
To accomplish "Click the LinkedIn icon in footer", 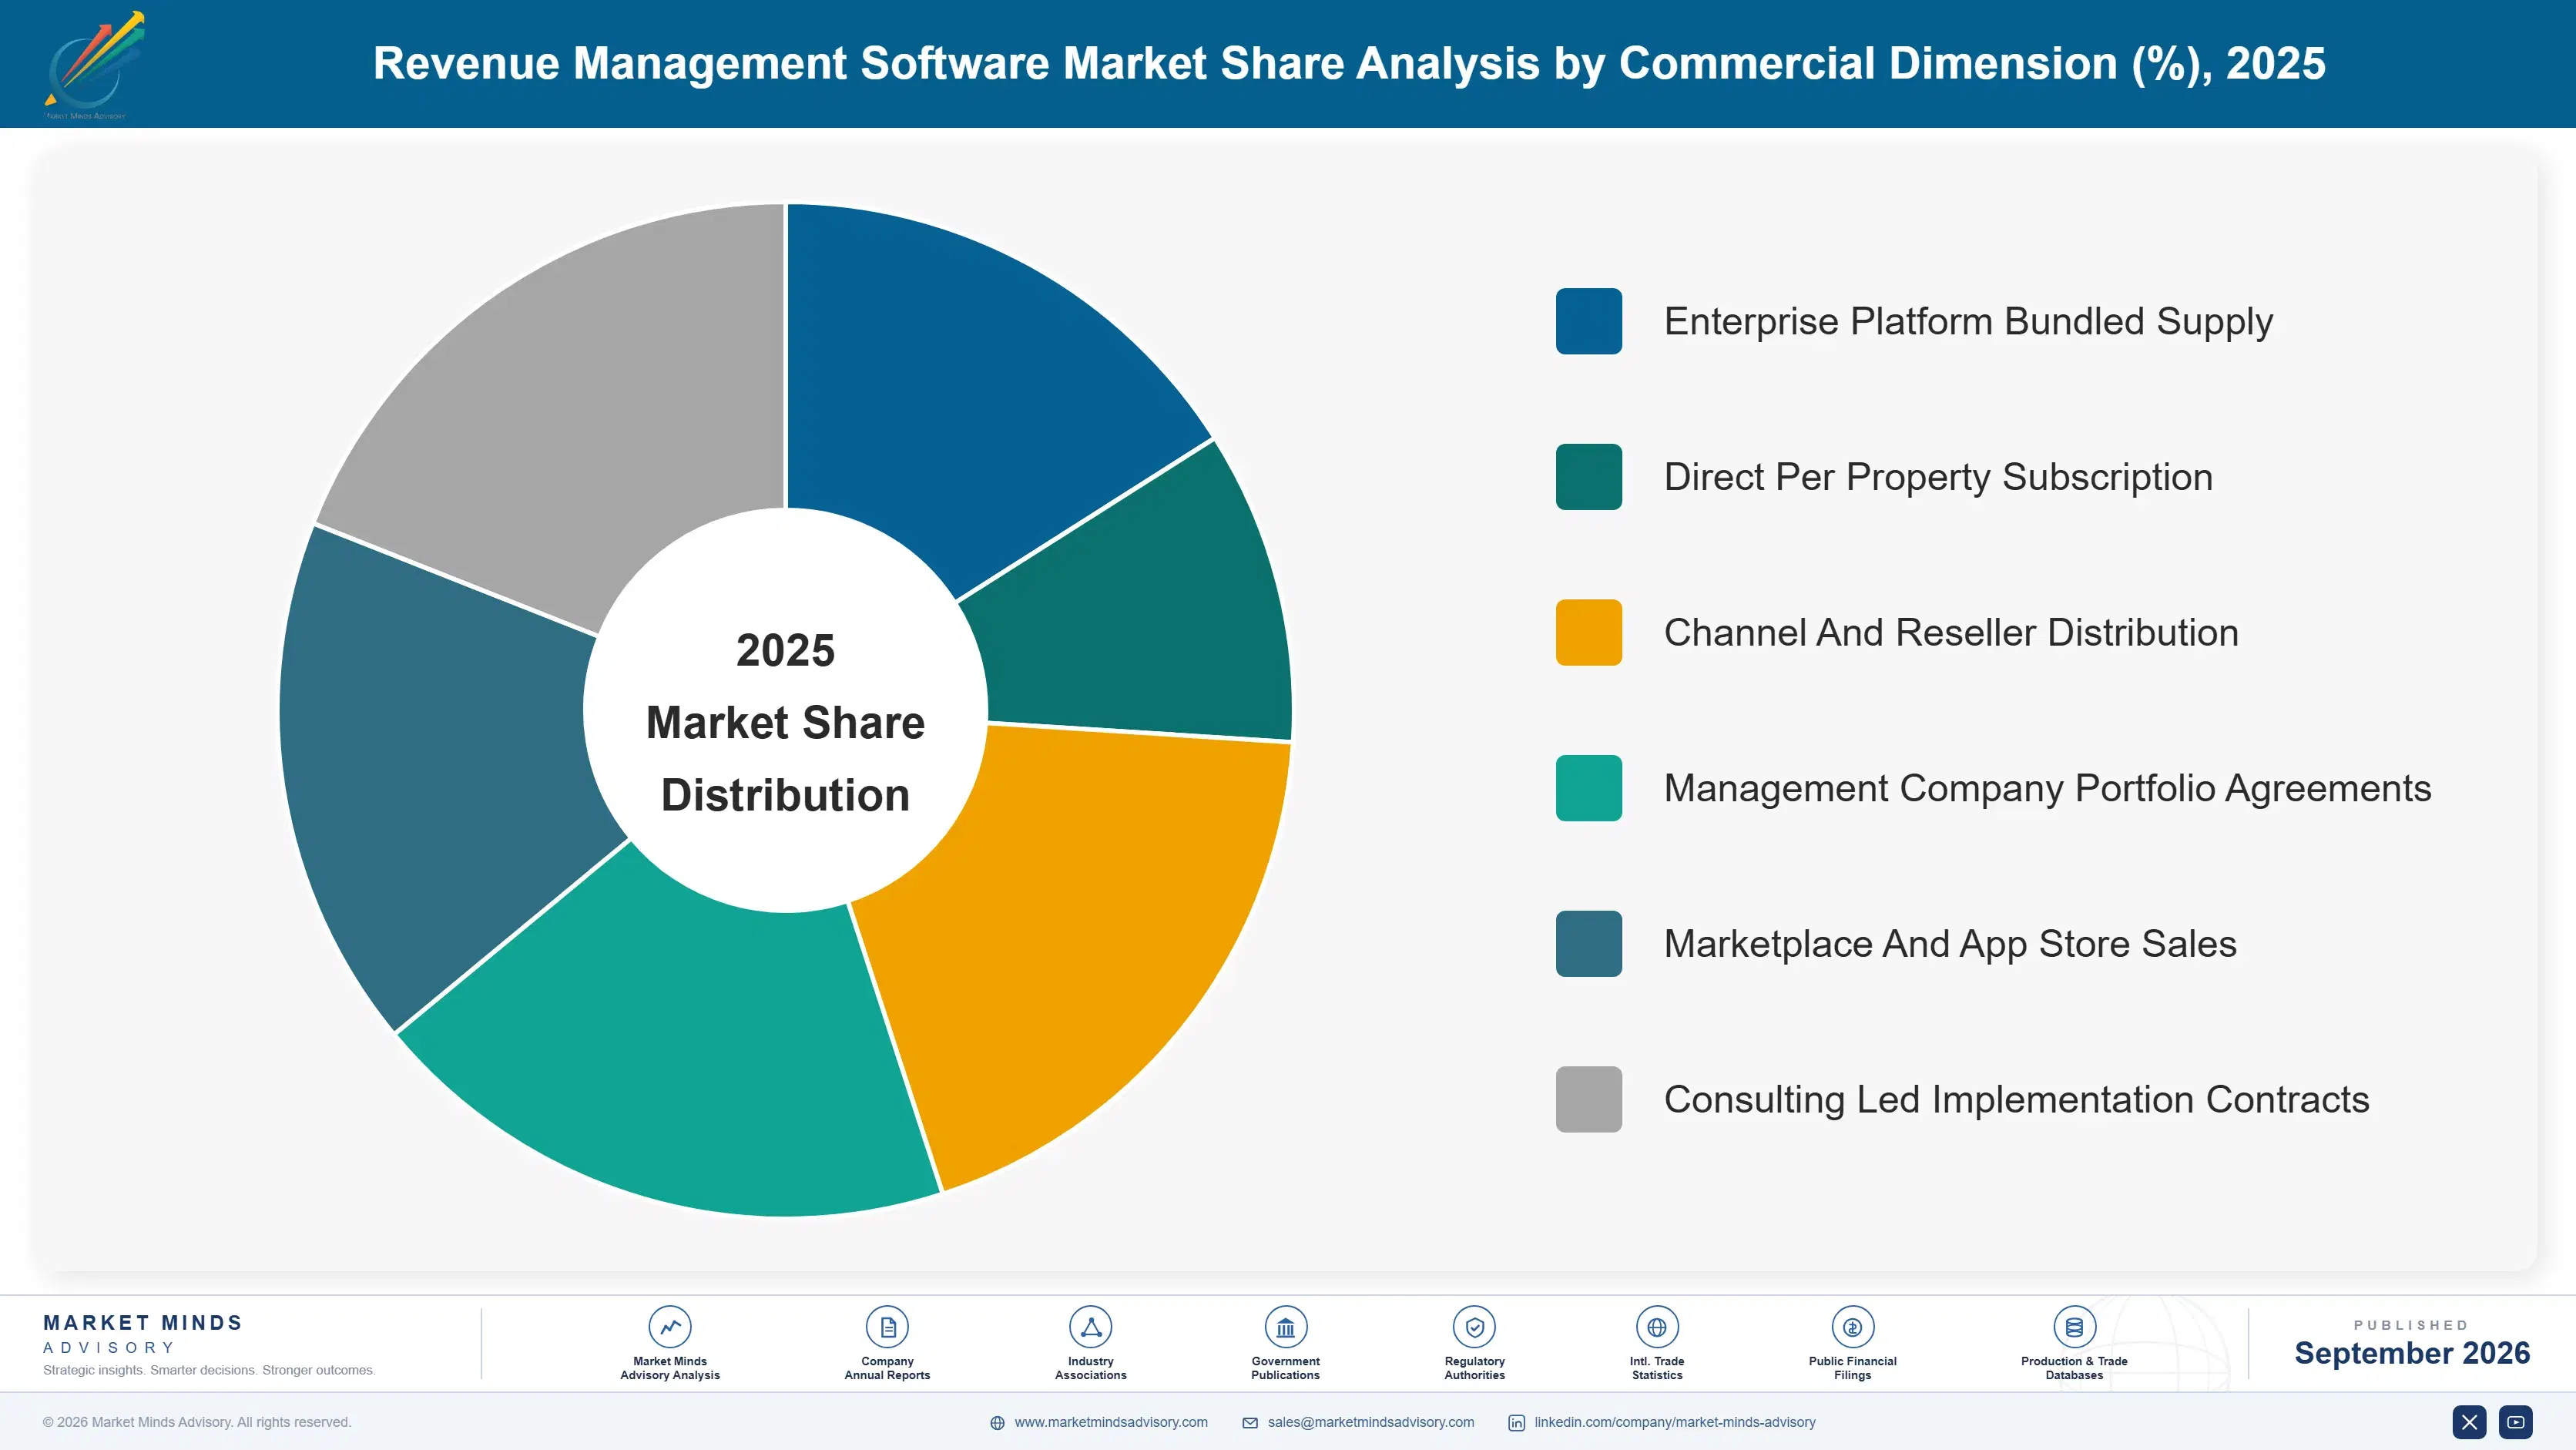I will coord(1516,1423).
